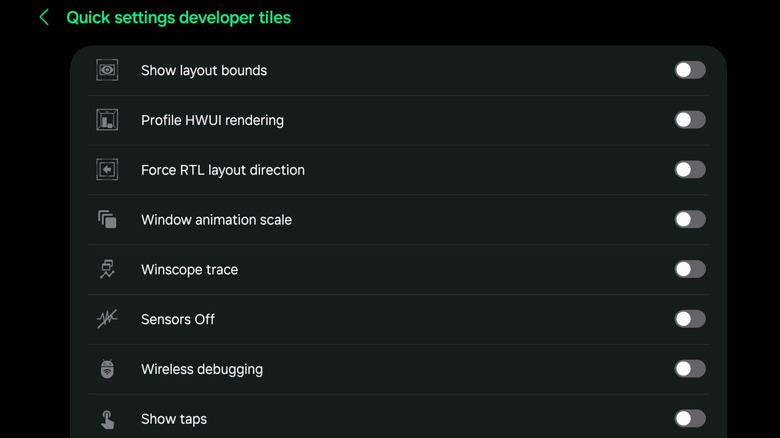Click the Show taps finger icon
Image resolution: width=780 pixels, height=438 pixels.
(x=107, y=419)
